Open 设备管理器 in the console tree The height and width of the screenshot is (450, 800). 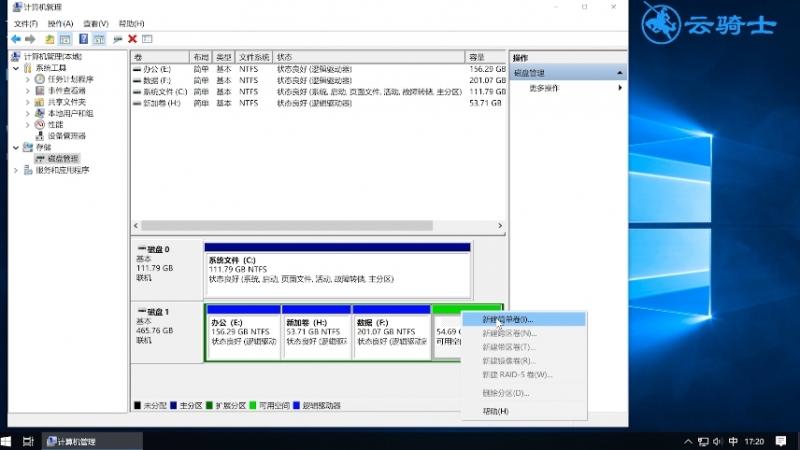(66, 136)
